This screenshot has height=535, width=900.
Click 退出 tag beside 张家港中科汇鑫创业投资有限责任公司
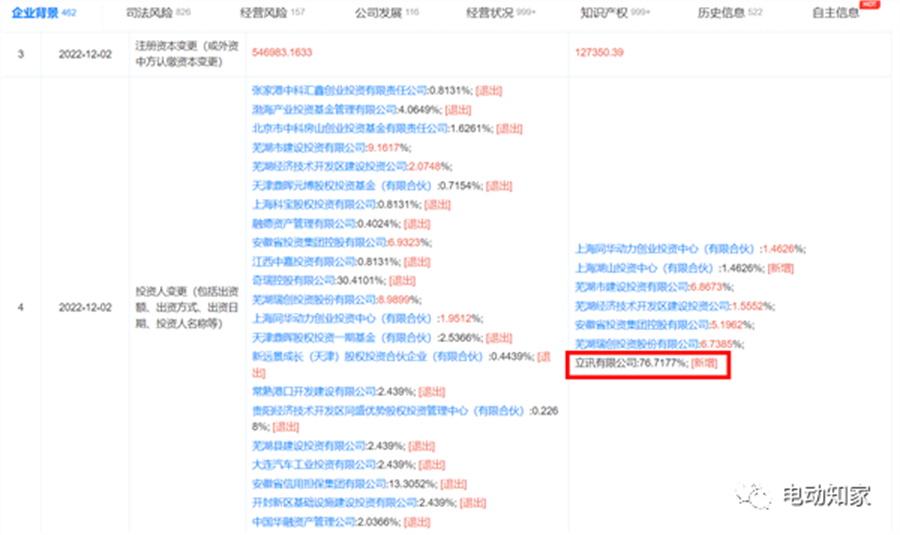click(489, 90)
